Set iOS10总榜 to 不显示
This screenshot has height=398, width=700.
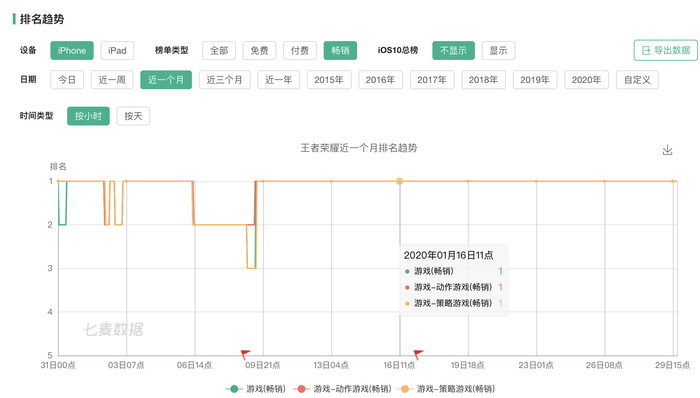pos(454,50)
